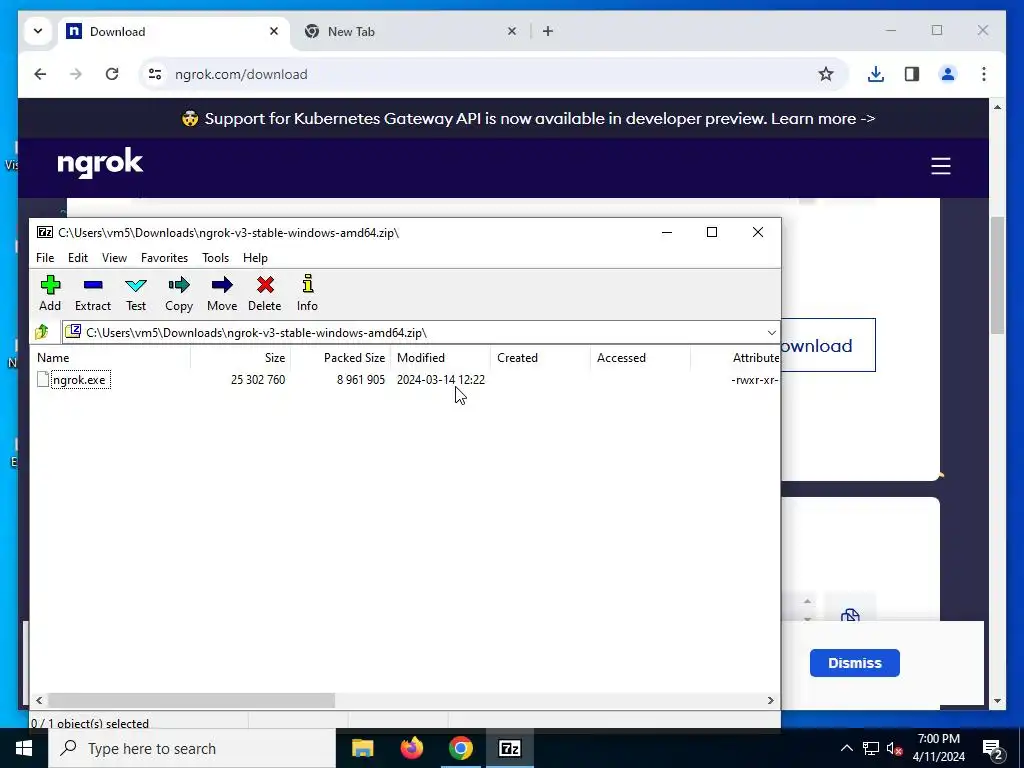Screen dimensions: 1024x768
Task: Click the ngrok page vertical scrollbar thumb
Action: pos(997,274)
